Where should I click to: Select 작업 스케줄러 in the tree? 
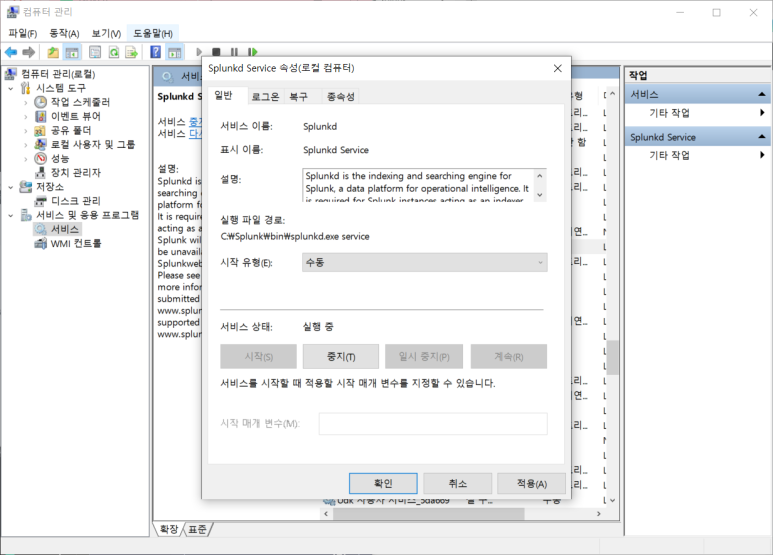coord(80,102)
